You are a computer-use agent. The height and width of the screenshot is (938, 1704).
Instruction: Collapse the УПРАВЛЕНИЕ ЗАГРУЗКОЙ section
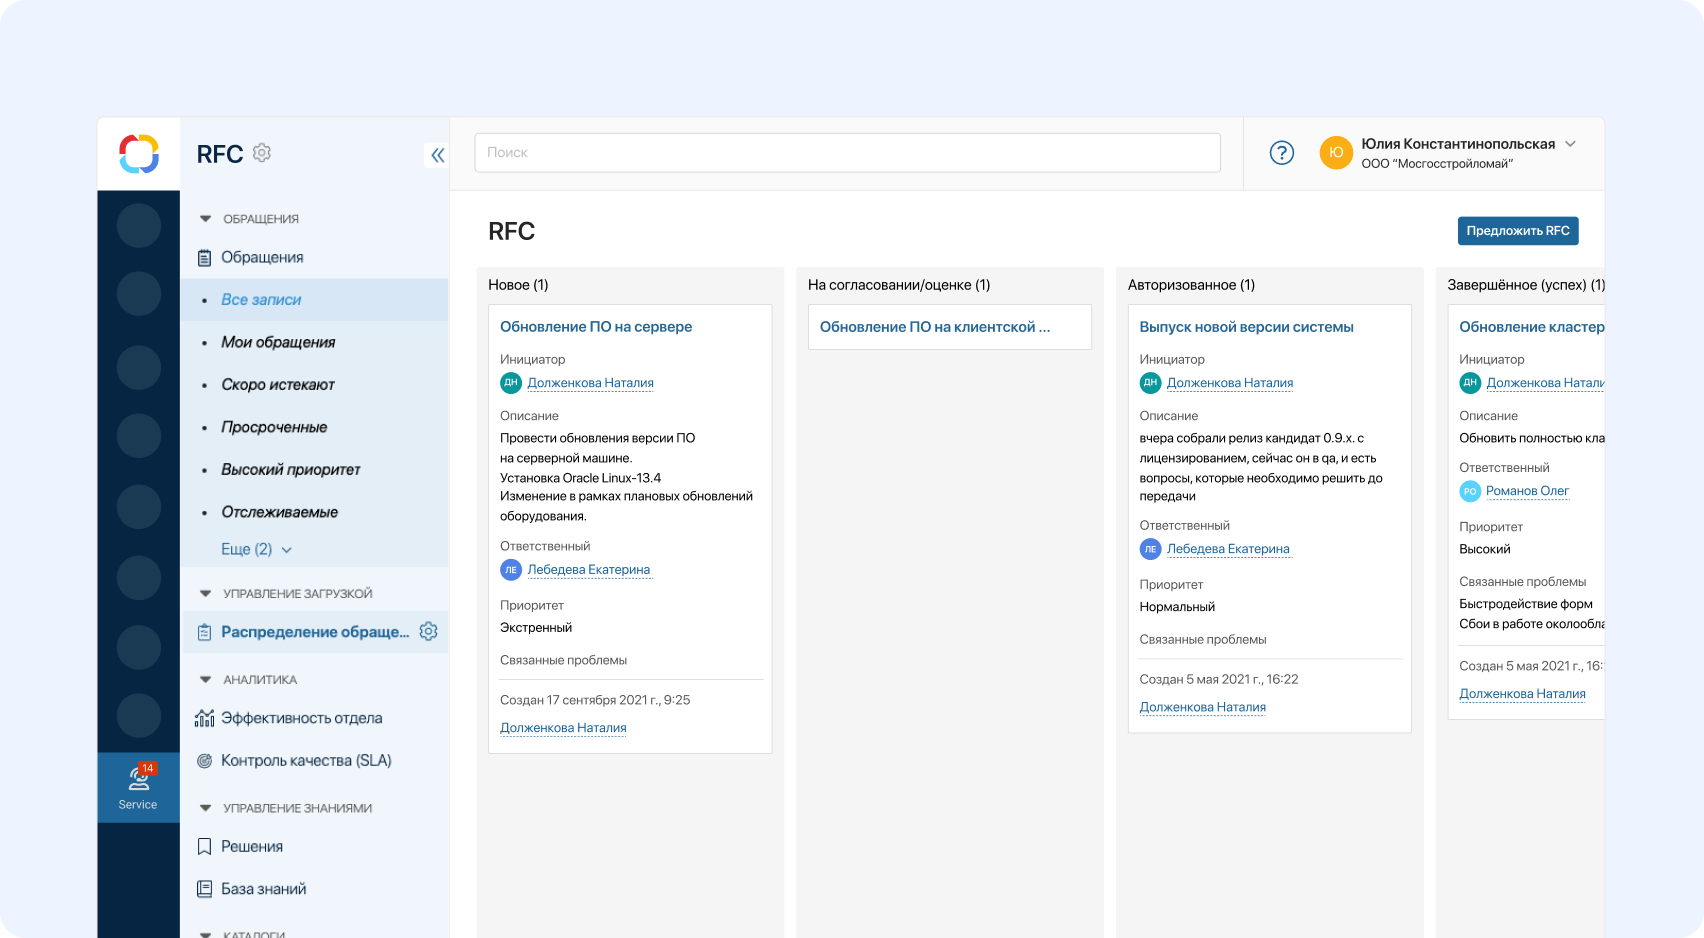click(x=206, y=594)
